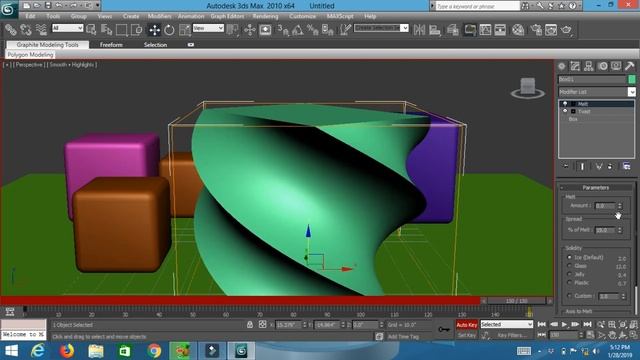Screen dimensions: 640x360
Task: Collapse the Parameters rollout
Action: coord(596,187)
